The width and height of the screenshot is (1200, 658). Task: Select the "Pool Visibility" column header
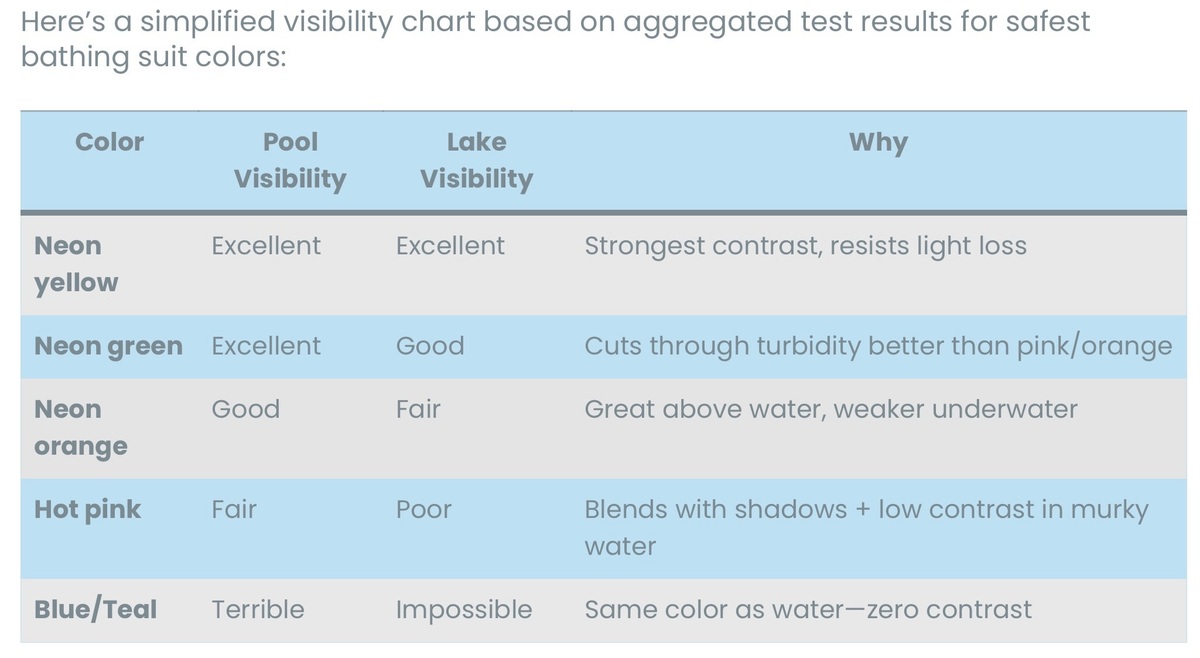290,160
